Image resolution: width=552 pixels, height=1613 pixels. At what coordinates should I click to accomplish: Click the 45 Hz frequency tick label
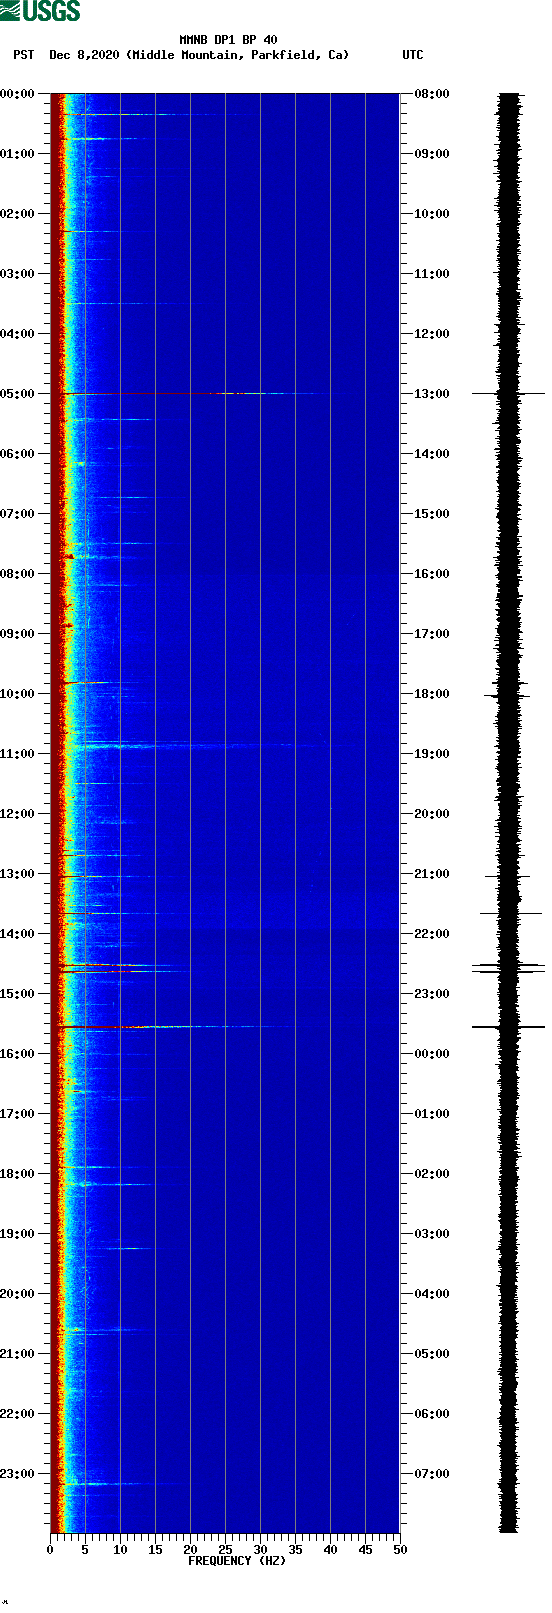pos(365,1550)
